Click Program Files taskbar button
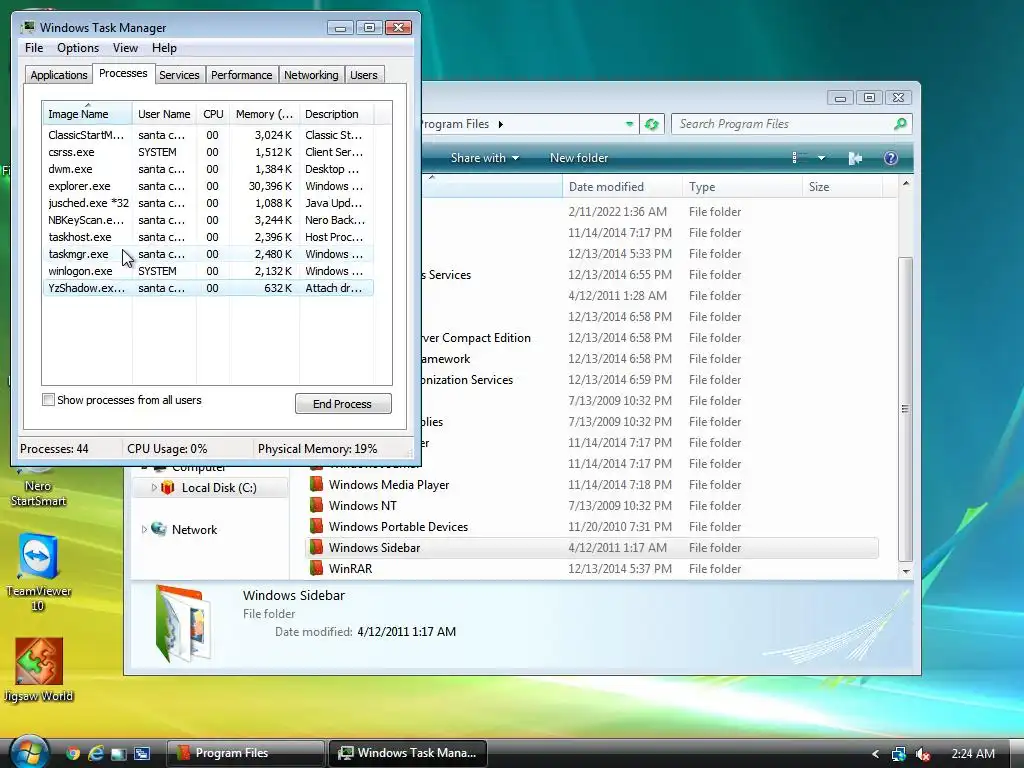 (246, 753)
